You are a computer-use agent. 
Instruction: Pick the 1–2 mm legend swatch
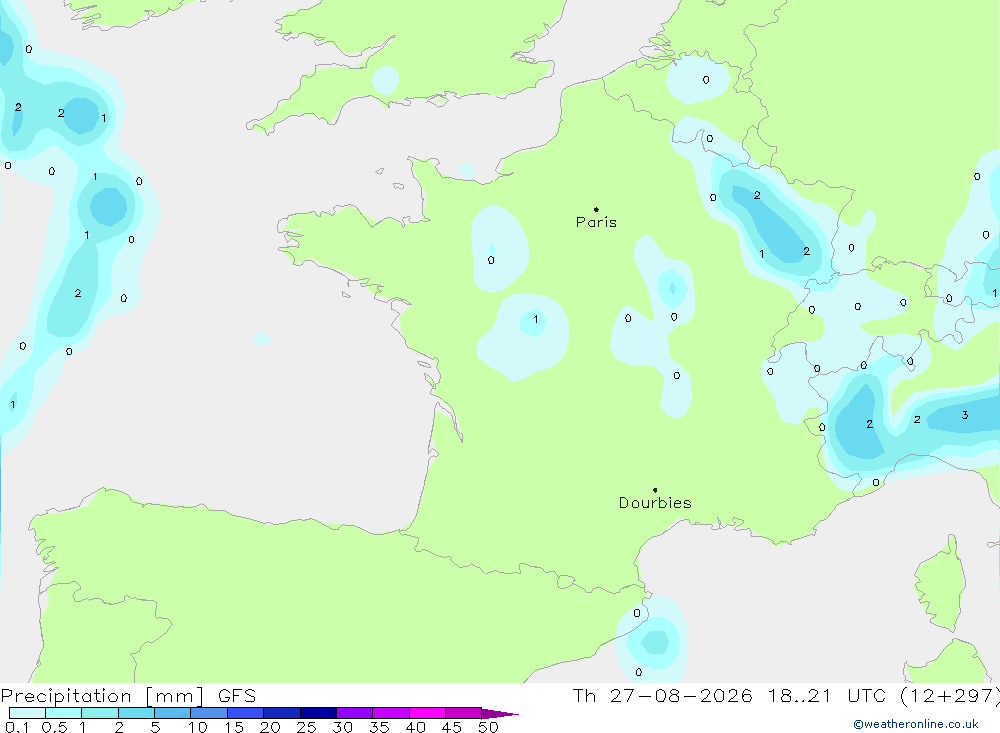point(100,713)
